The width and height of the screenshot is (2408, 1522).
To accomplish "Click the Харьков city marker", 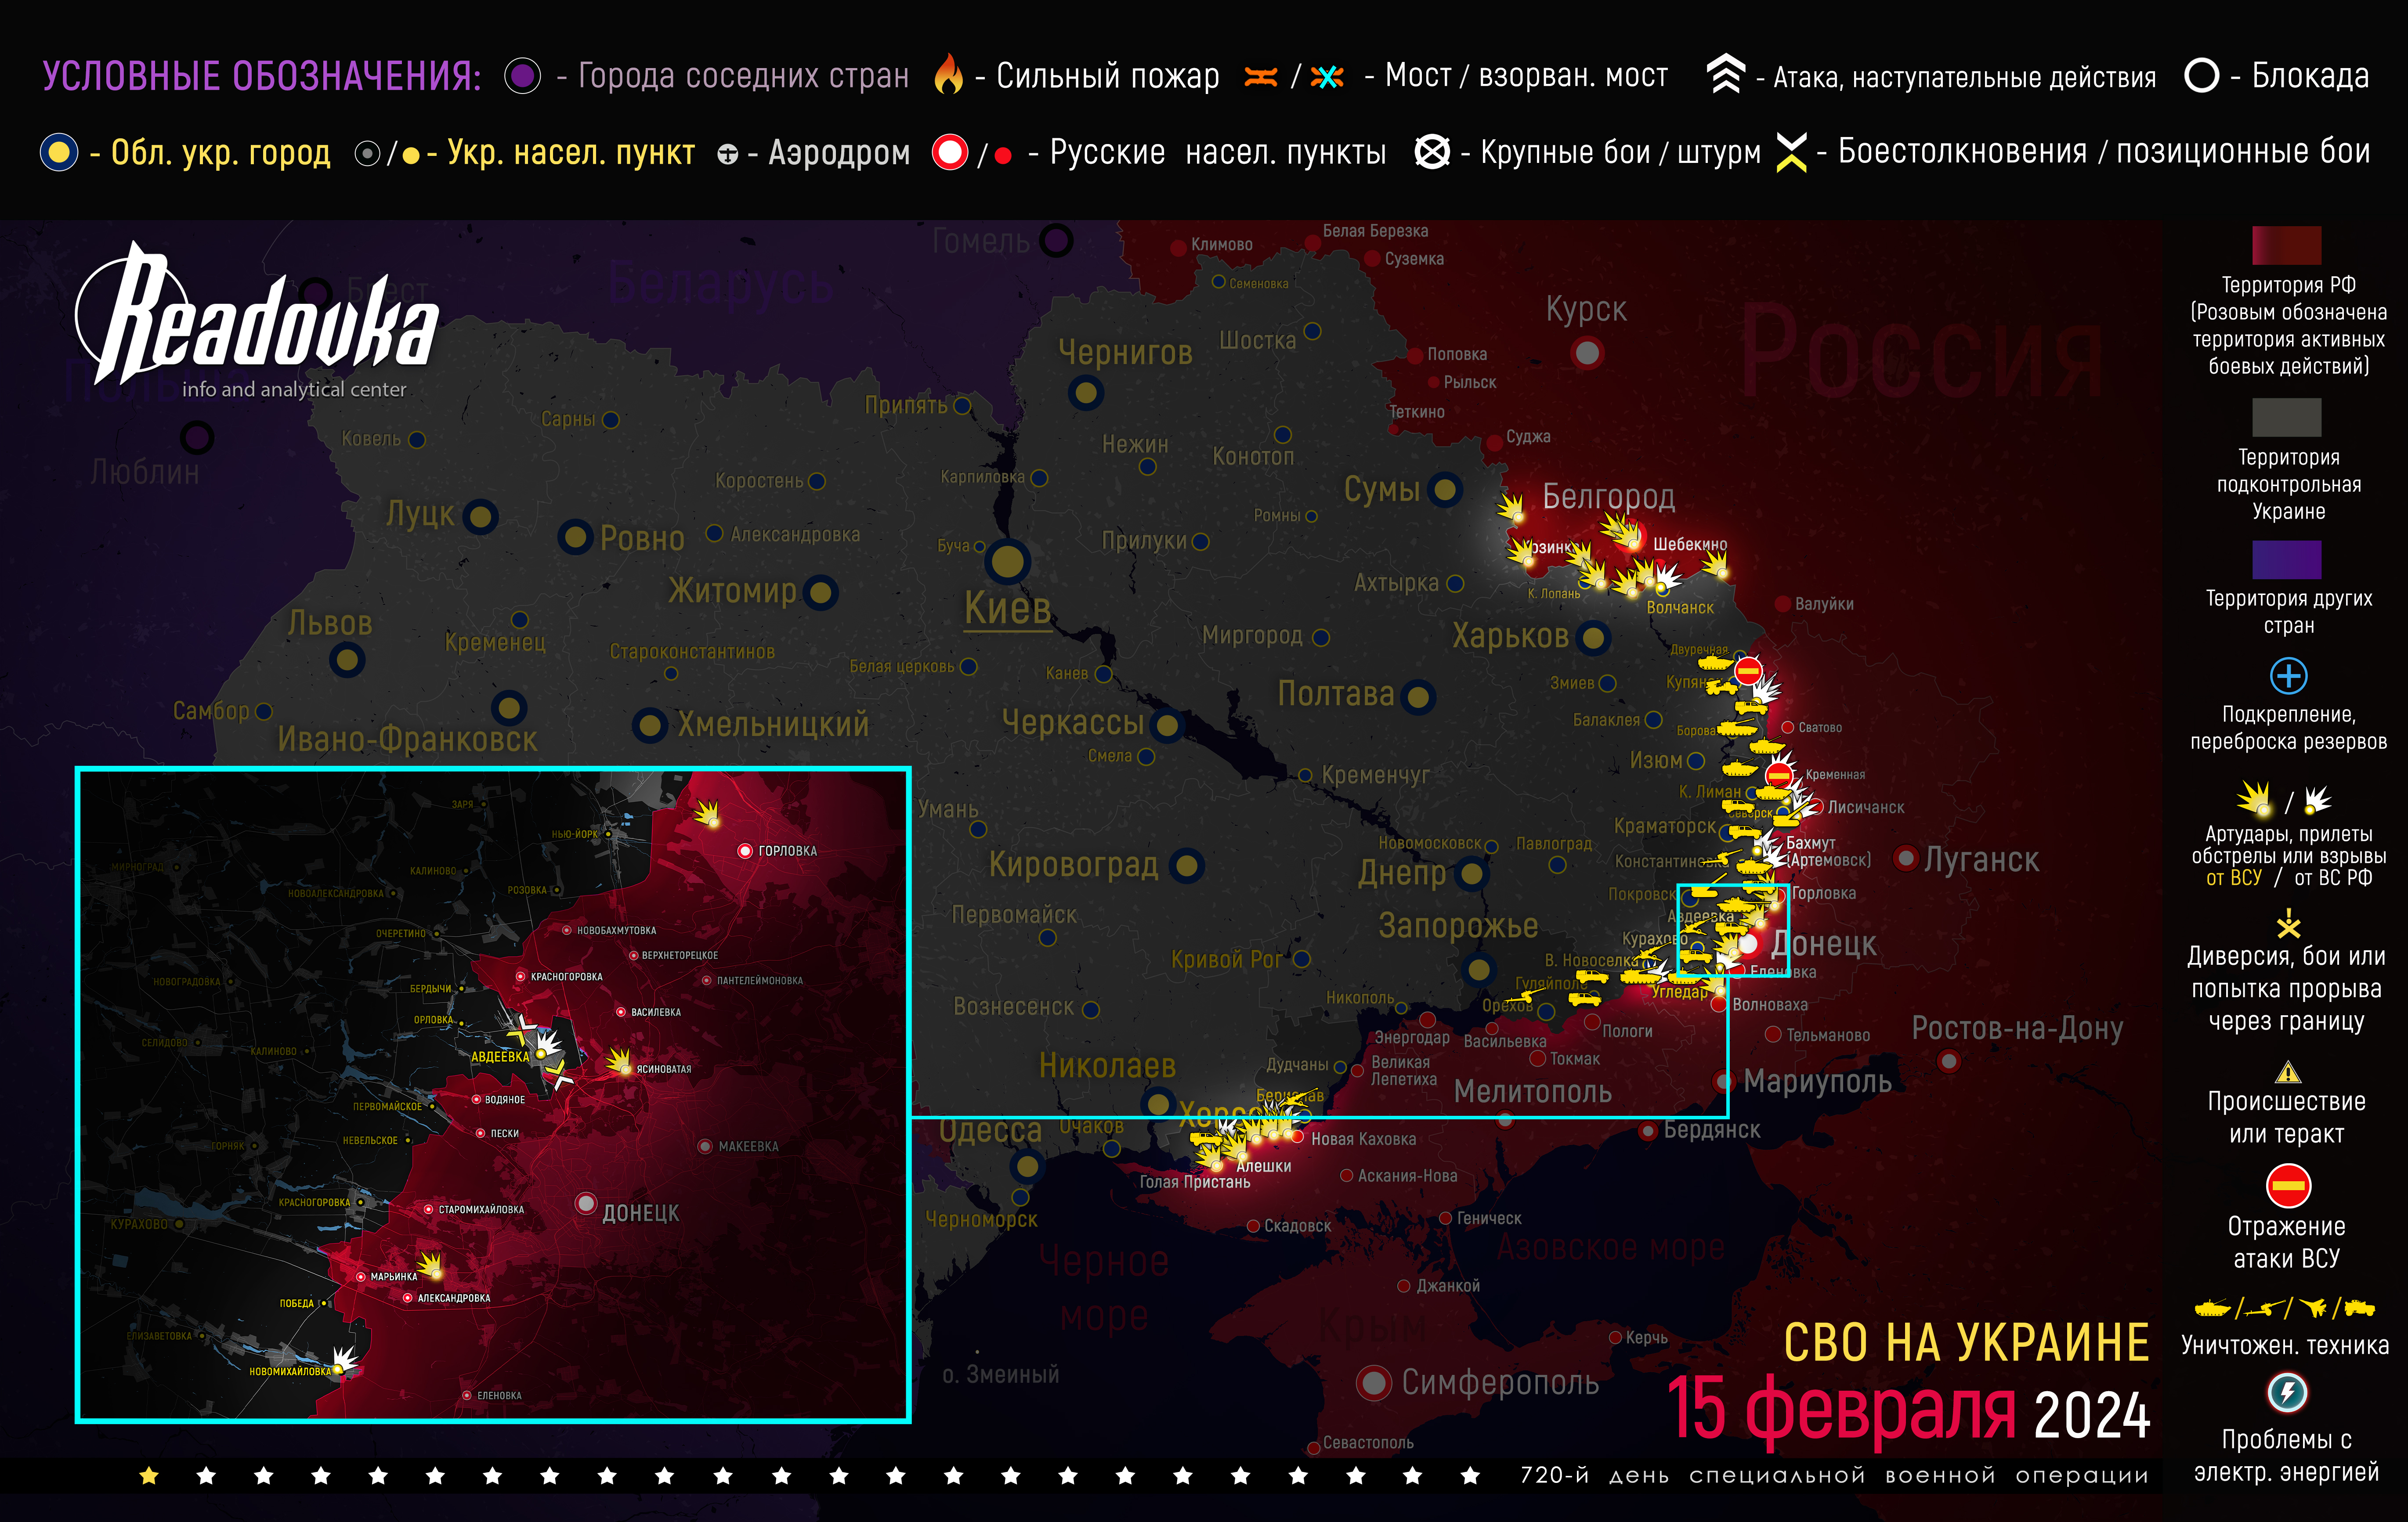I will click(1594, 637).
